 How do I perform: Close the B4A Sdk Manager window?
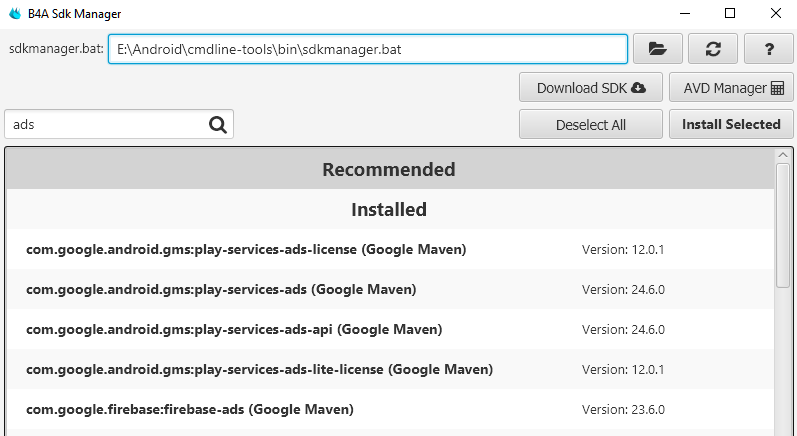(775, 14)
